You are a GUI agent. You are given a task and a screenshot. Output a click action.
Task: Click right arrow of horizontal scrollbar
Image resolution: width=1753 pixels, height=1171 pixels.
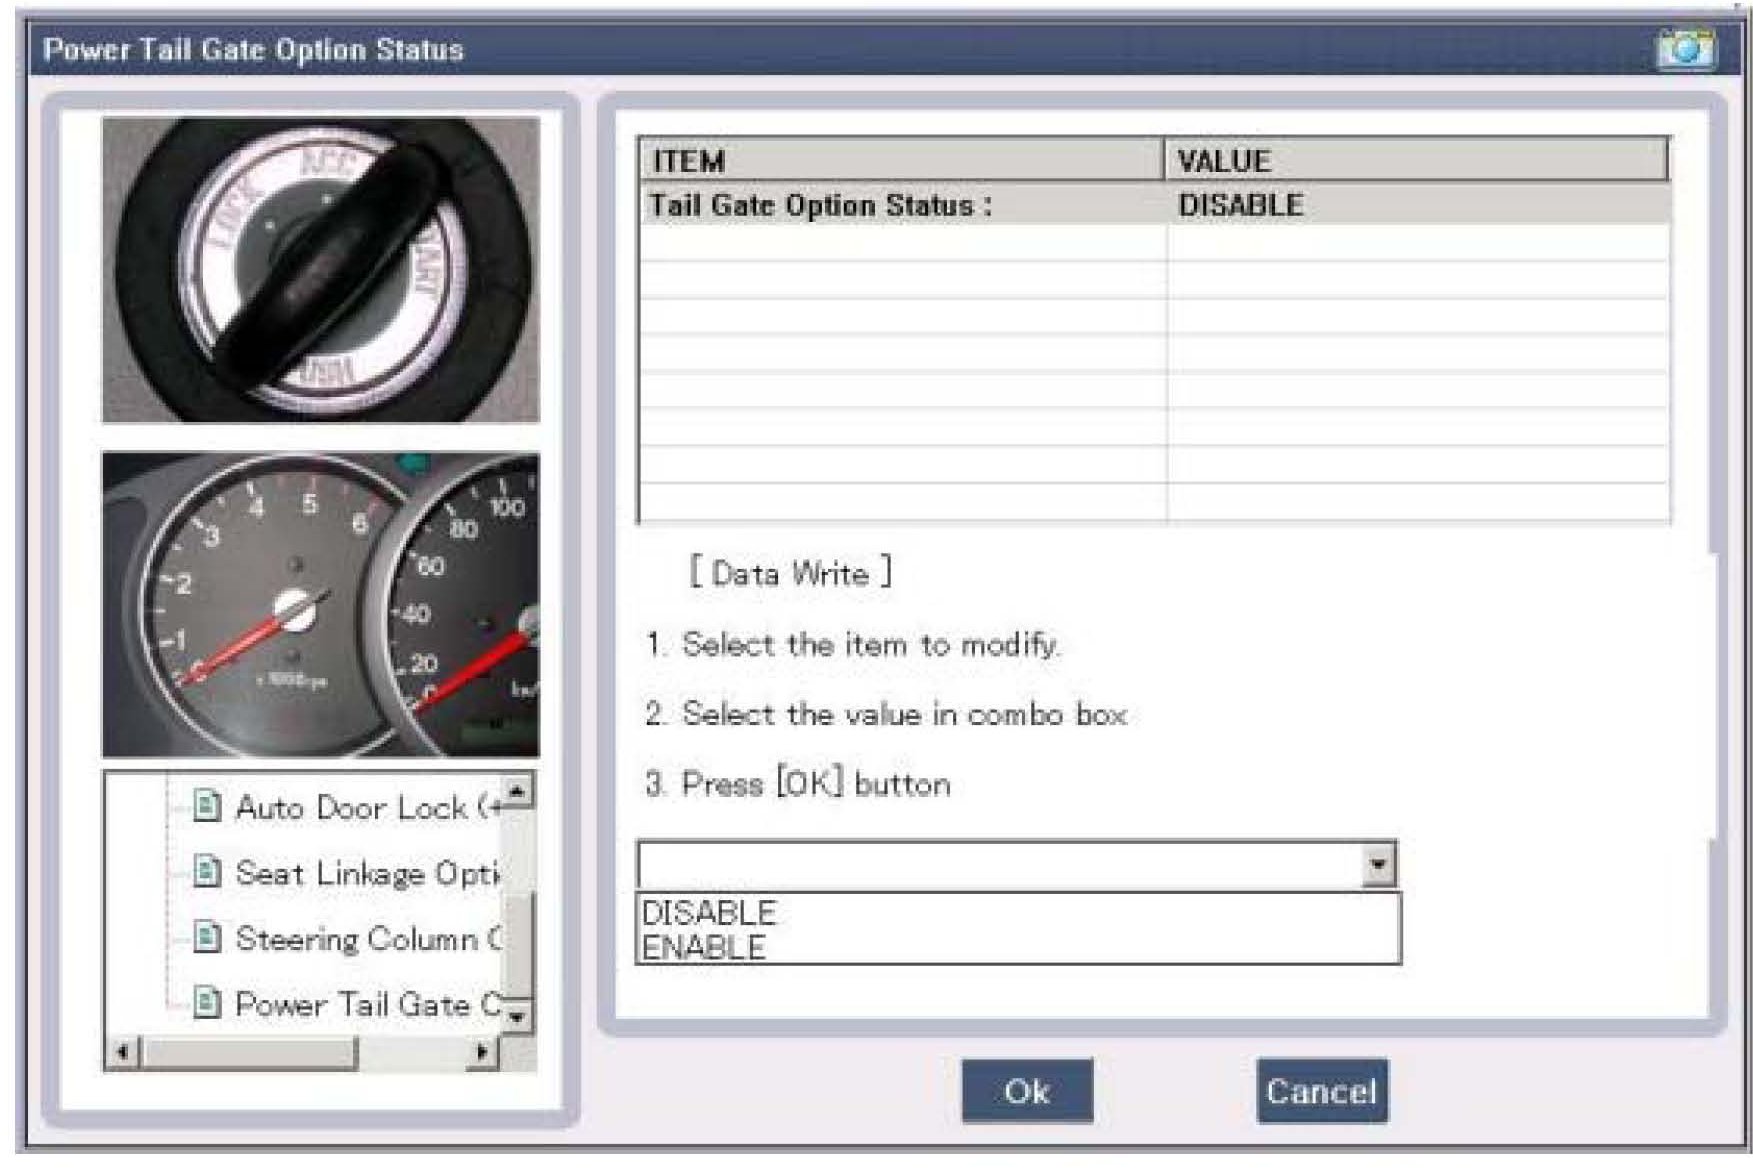(482, 1052)
